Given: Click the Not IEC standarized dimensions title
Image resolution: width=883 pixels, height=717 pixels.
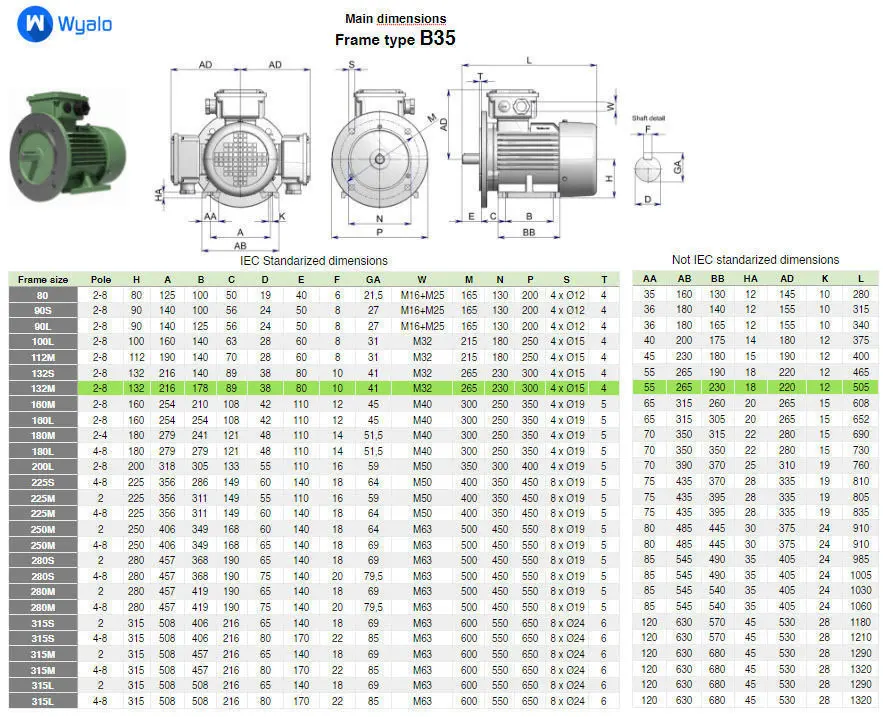Looking at the screenshot, I should tap(755, 260).
